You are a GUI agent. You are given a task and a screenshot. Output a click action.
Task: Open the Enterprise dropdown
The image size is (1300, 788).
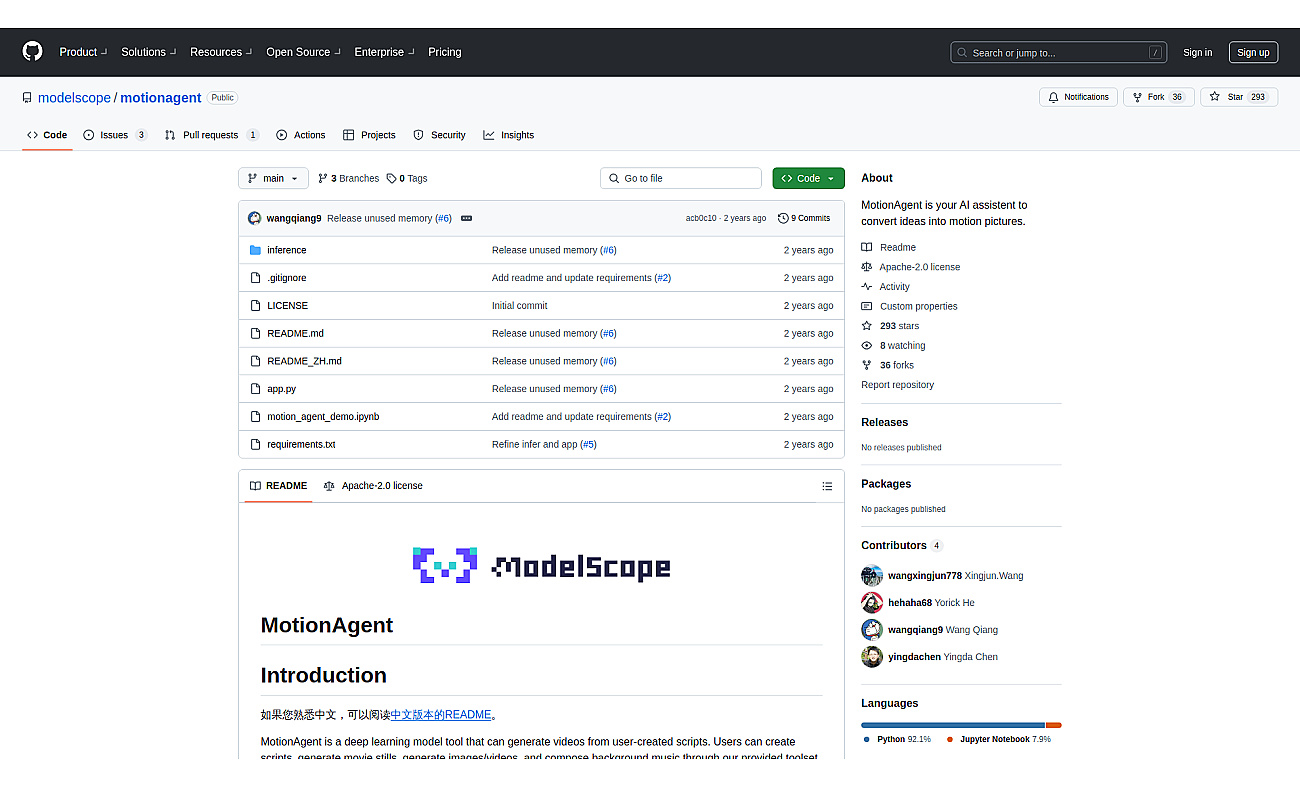384,52
